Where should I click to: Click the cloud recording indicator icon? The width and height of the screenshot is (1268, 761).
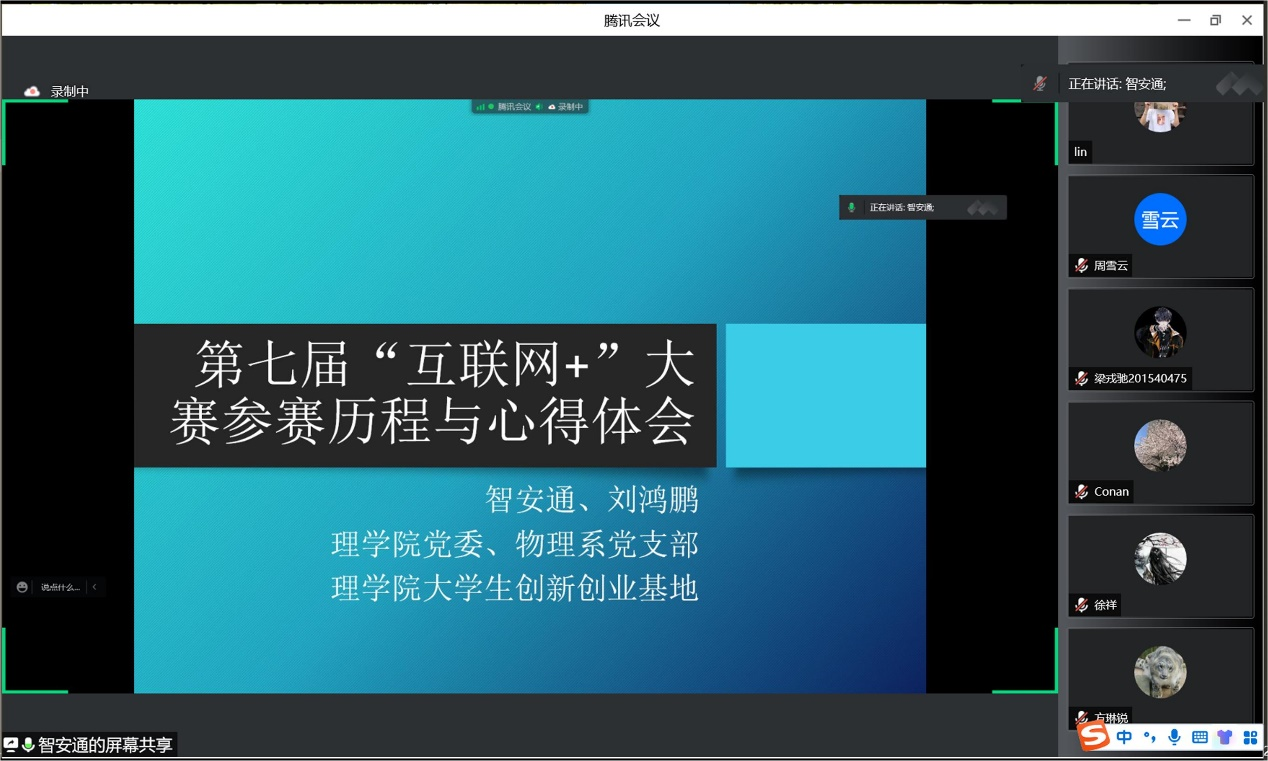32,91
